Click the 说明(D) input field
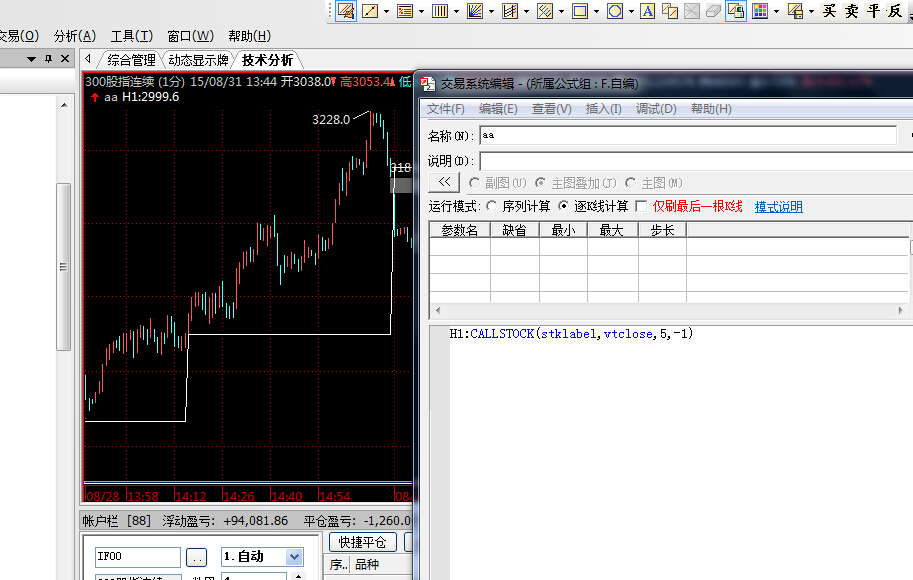Viewport: 913px width, 580px height. coord(695,161)
